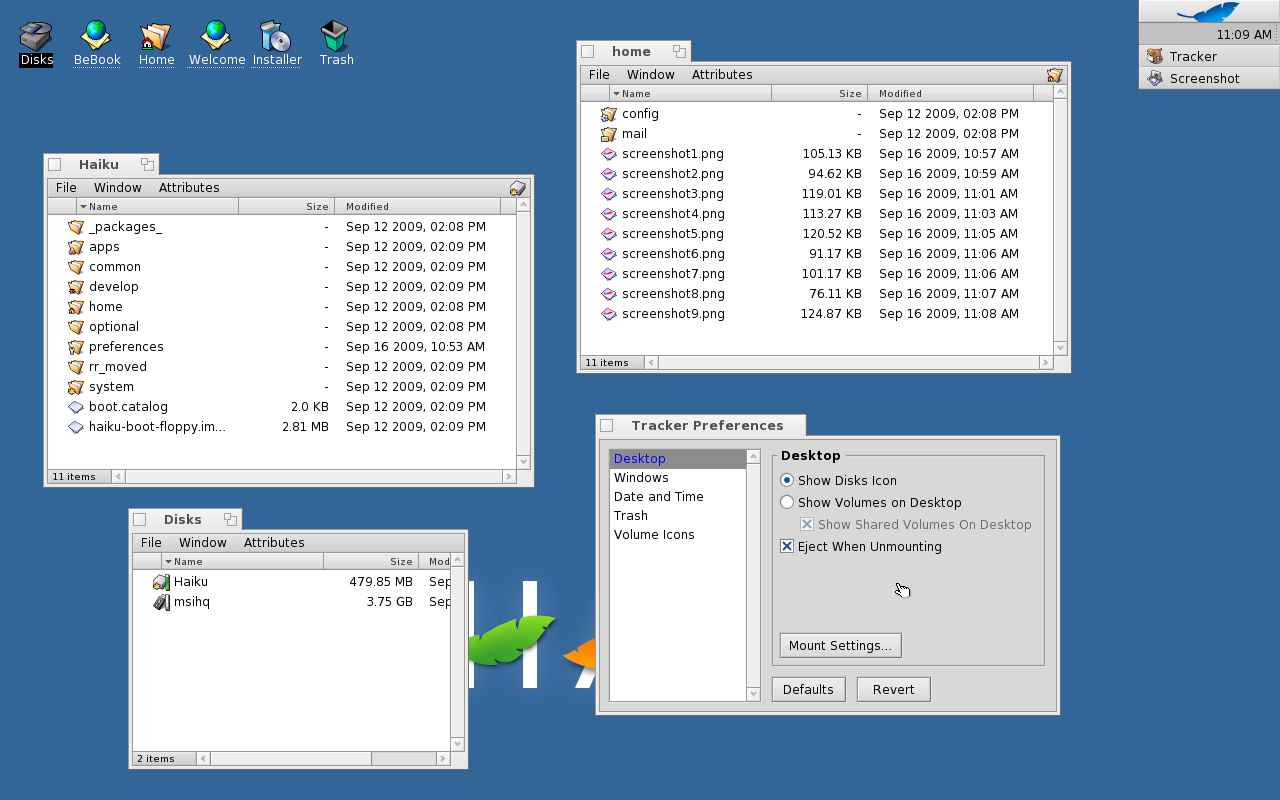The height and width of the screenshot is (800, 1280).
Task: Click down arrow of preferences list scrollbar
Action: [753, 694]
